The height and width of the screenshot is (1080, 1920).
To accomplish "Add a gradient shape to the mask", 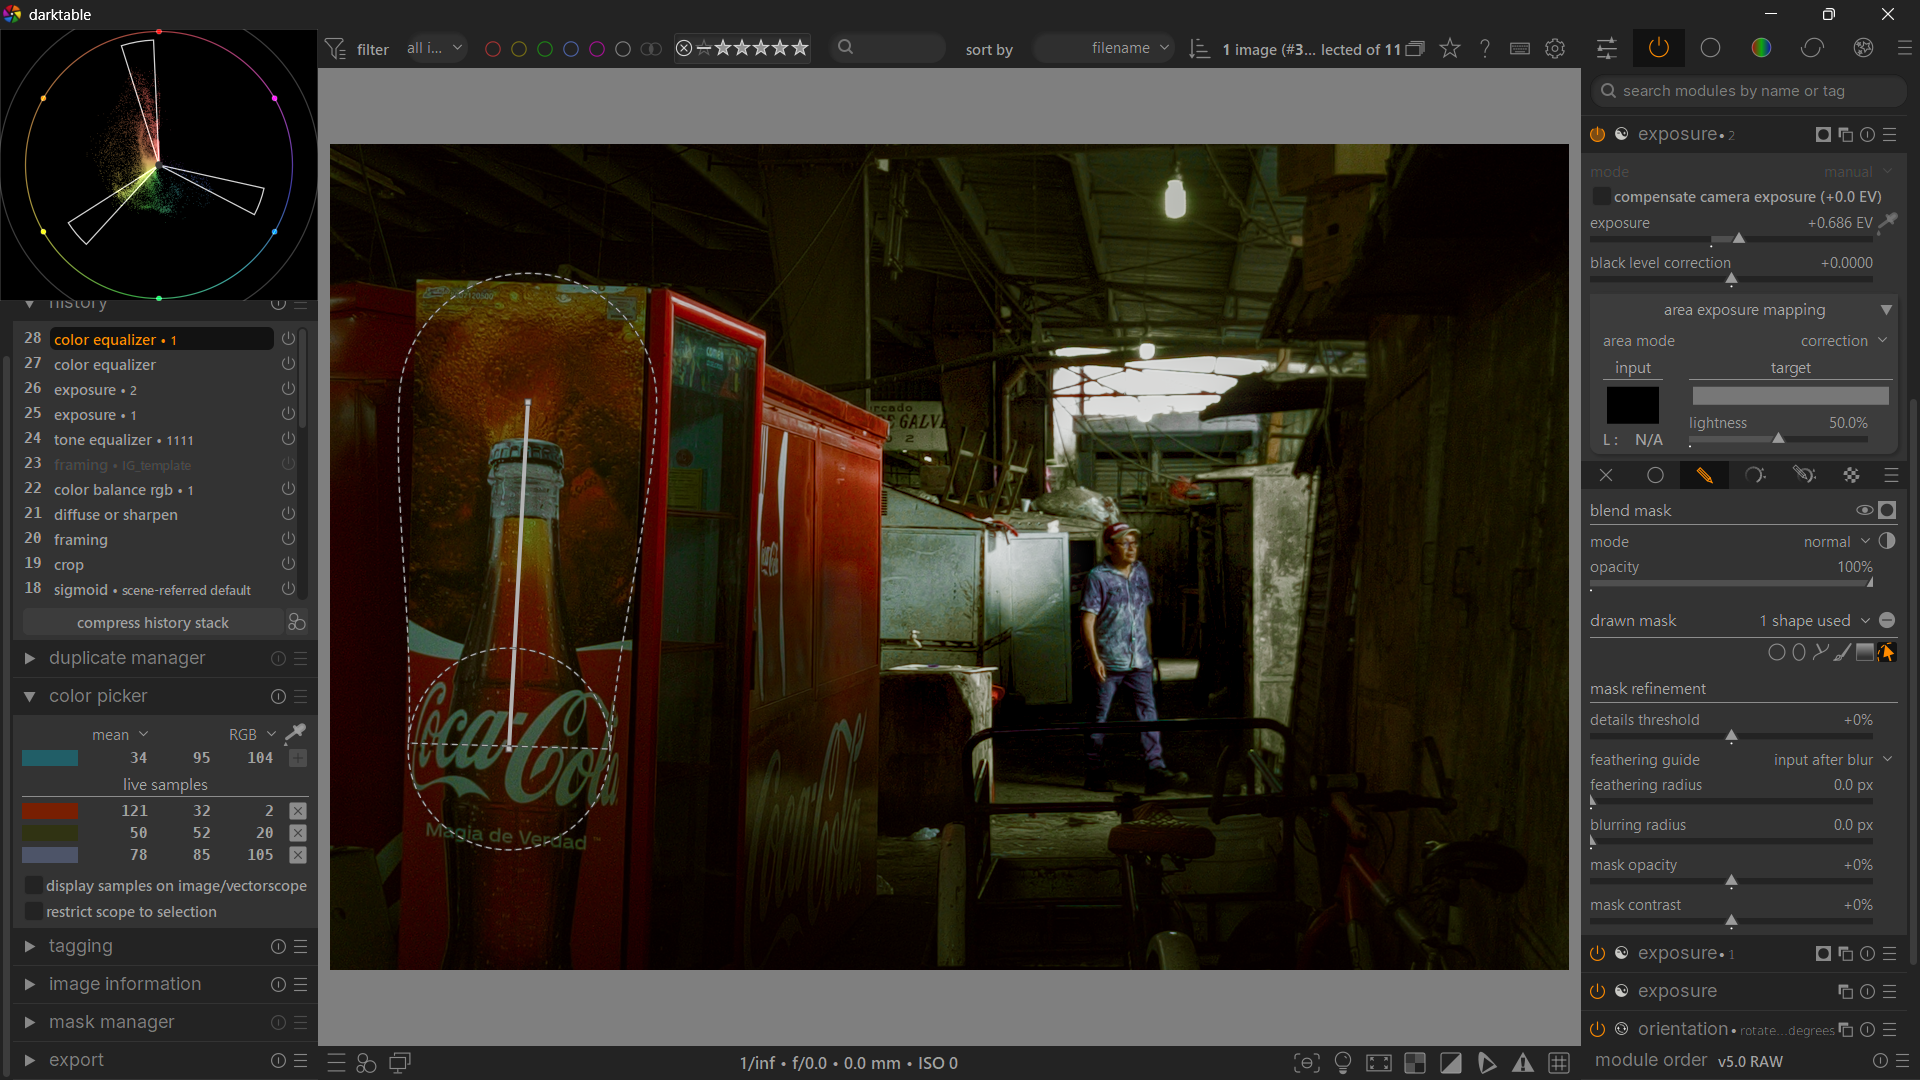I will [x=1865, y=653].
